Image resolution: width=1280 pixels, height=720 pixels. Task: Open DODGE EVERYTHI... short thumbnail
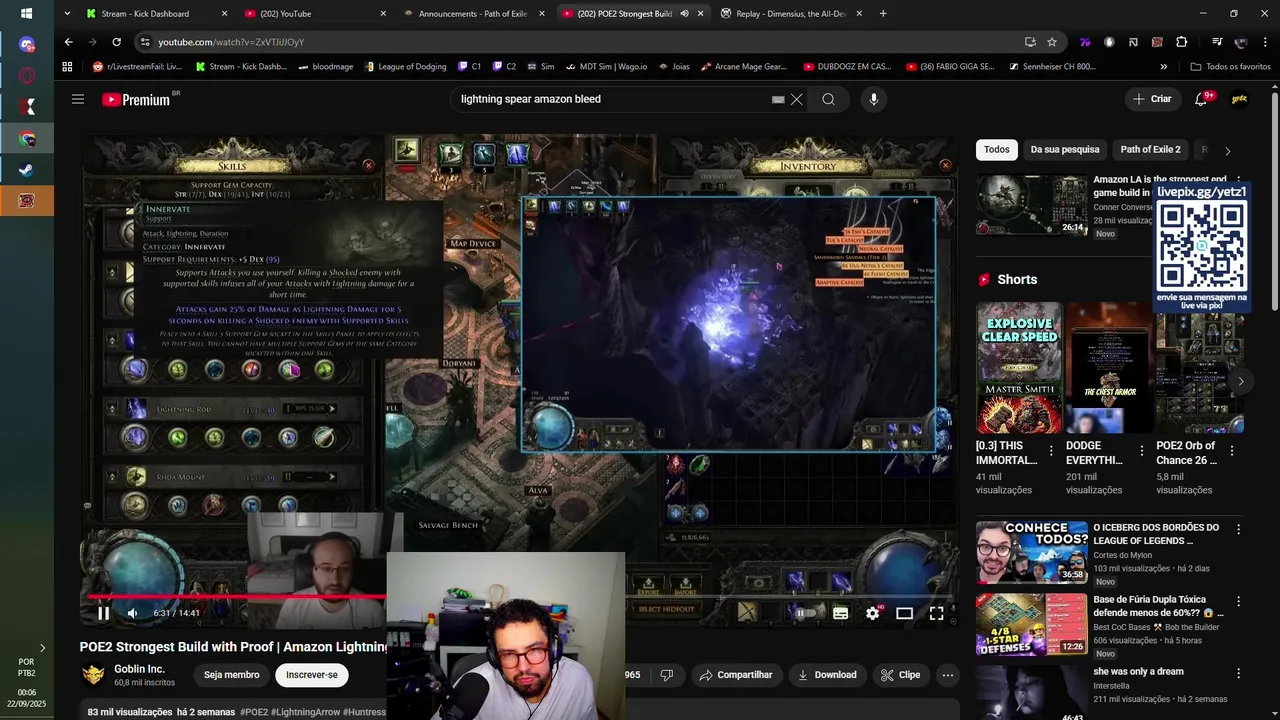coord(1109,367)
